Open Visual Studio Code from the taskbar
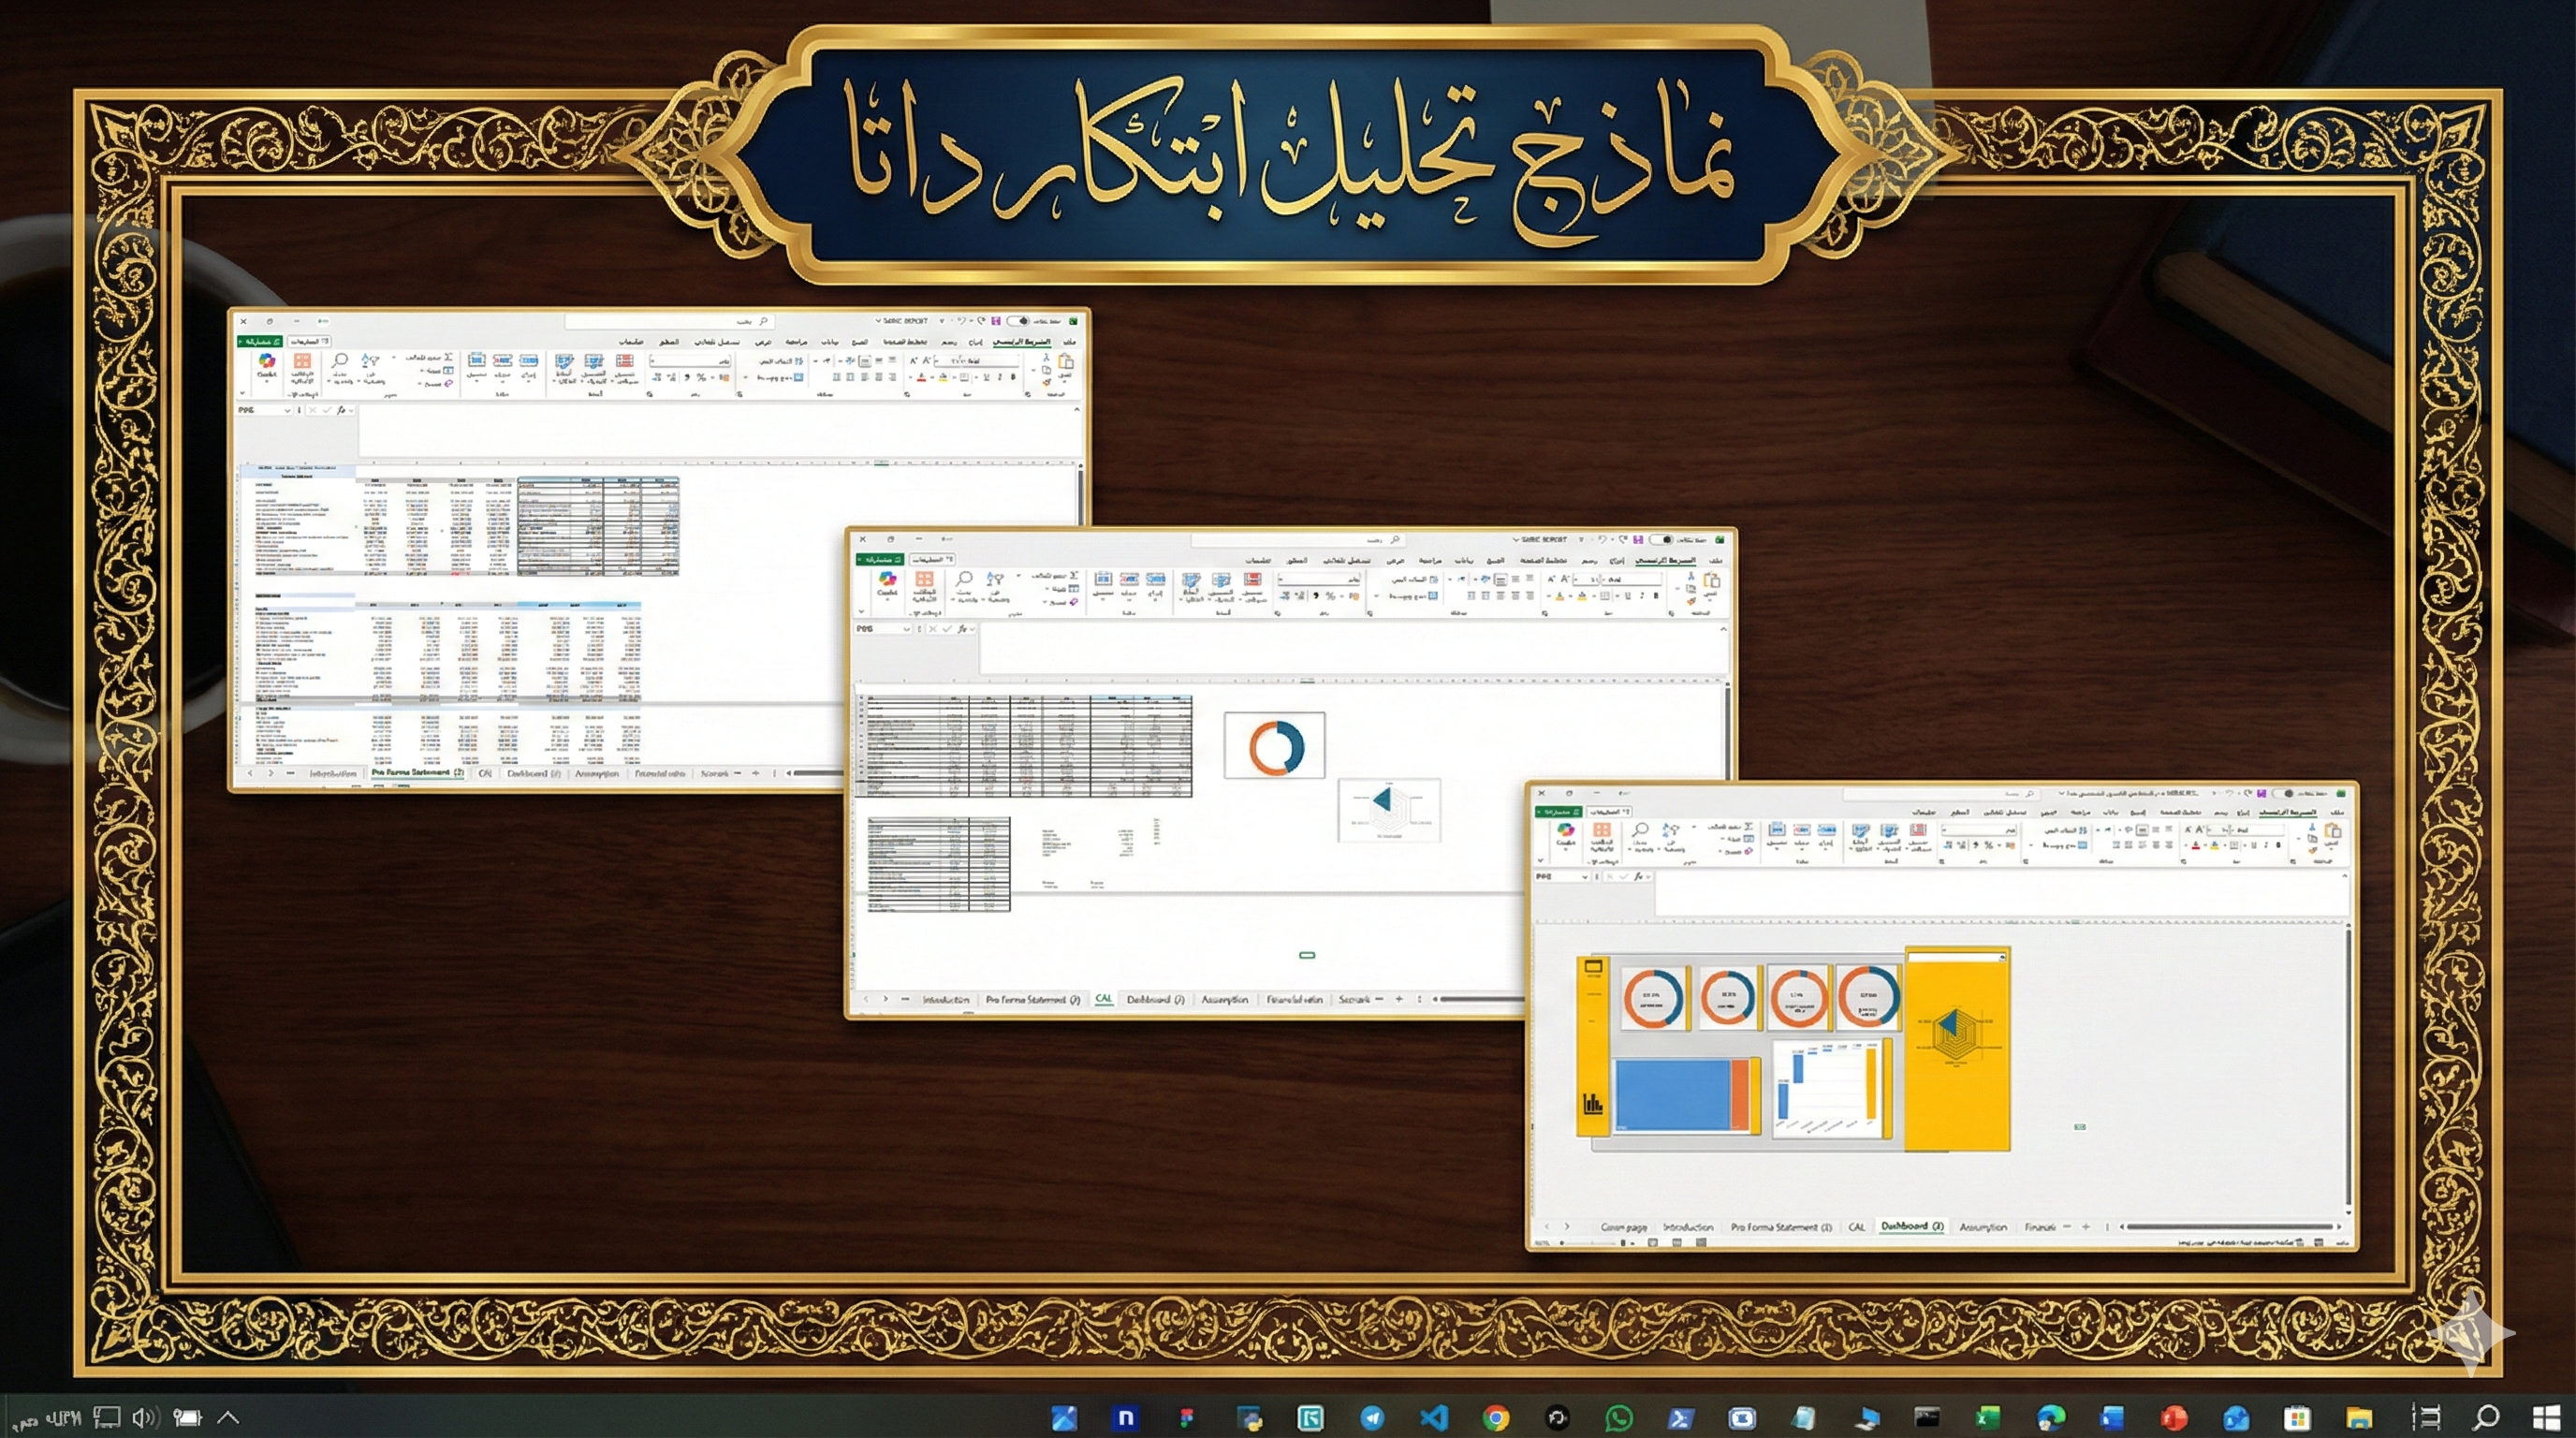The image size is (2576, 1438). (x=1434, y=1417)
